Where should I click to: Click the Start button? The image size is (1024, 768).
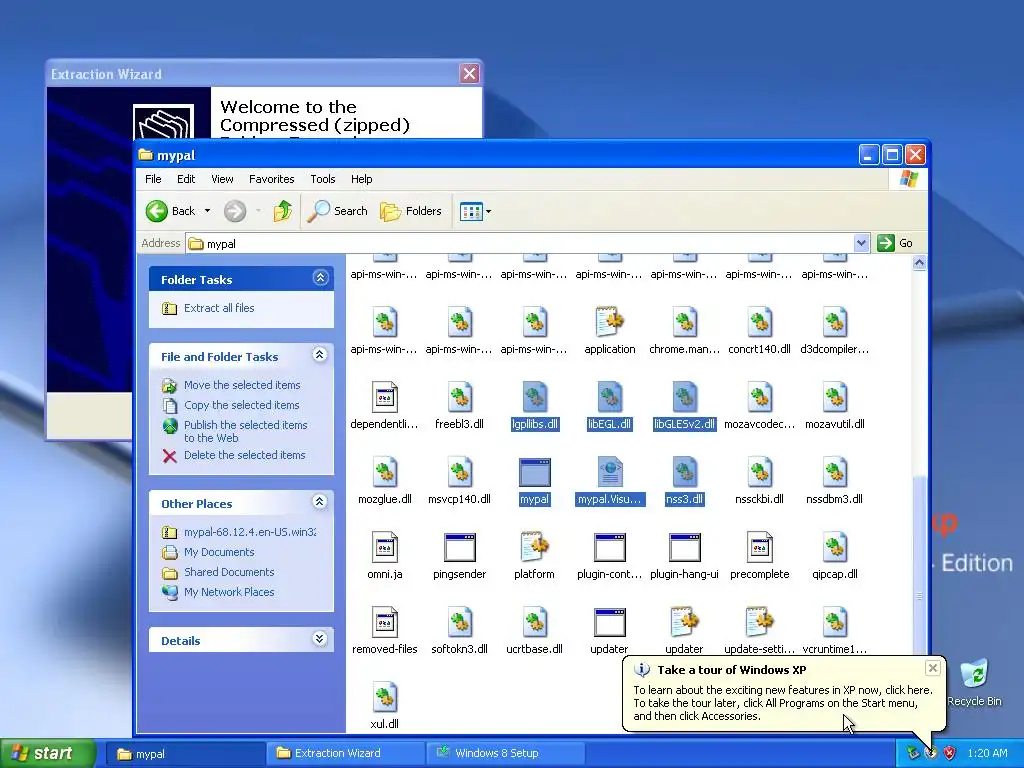click(x=48, y=753)
